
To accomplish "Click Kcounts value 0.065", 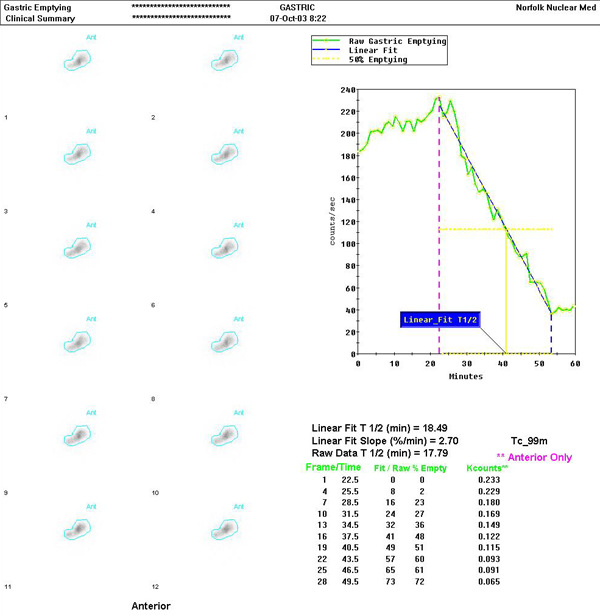I will click(x=489, y=582).
